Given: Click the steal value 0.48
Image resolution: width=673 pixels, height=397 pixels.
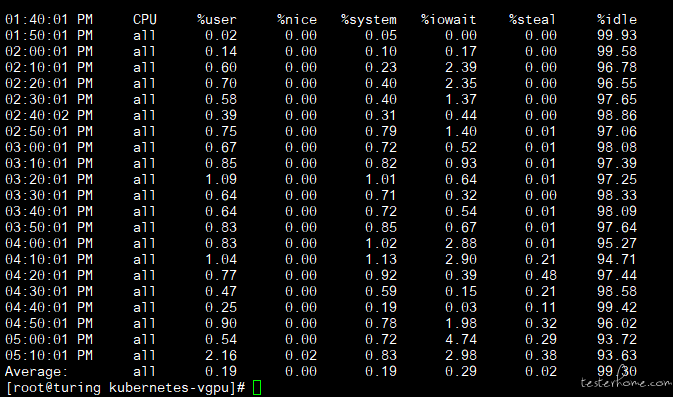Looking at the screenshot, I should [x=541, y=276].
